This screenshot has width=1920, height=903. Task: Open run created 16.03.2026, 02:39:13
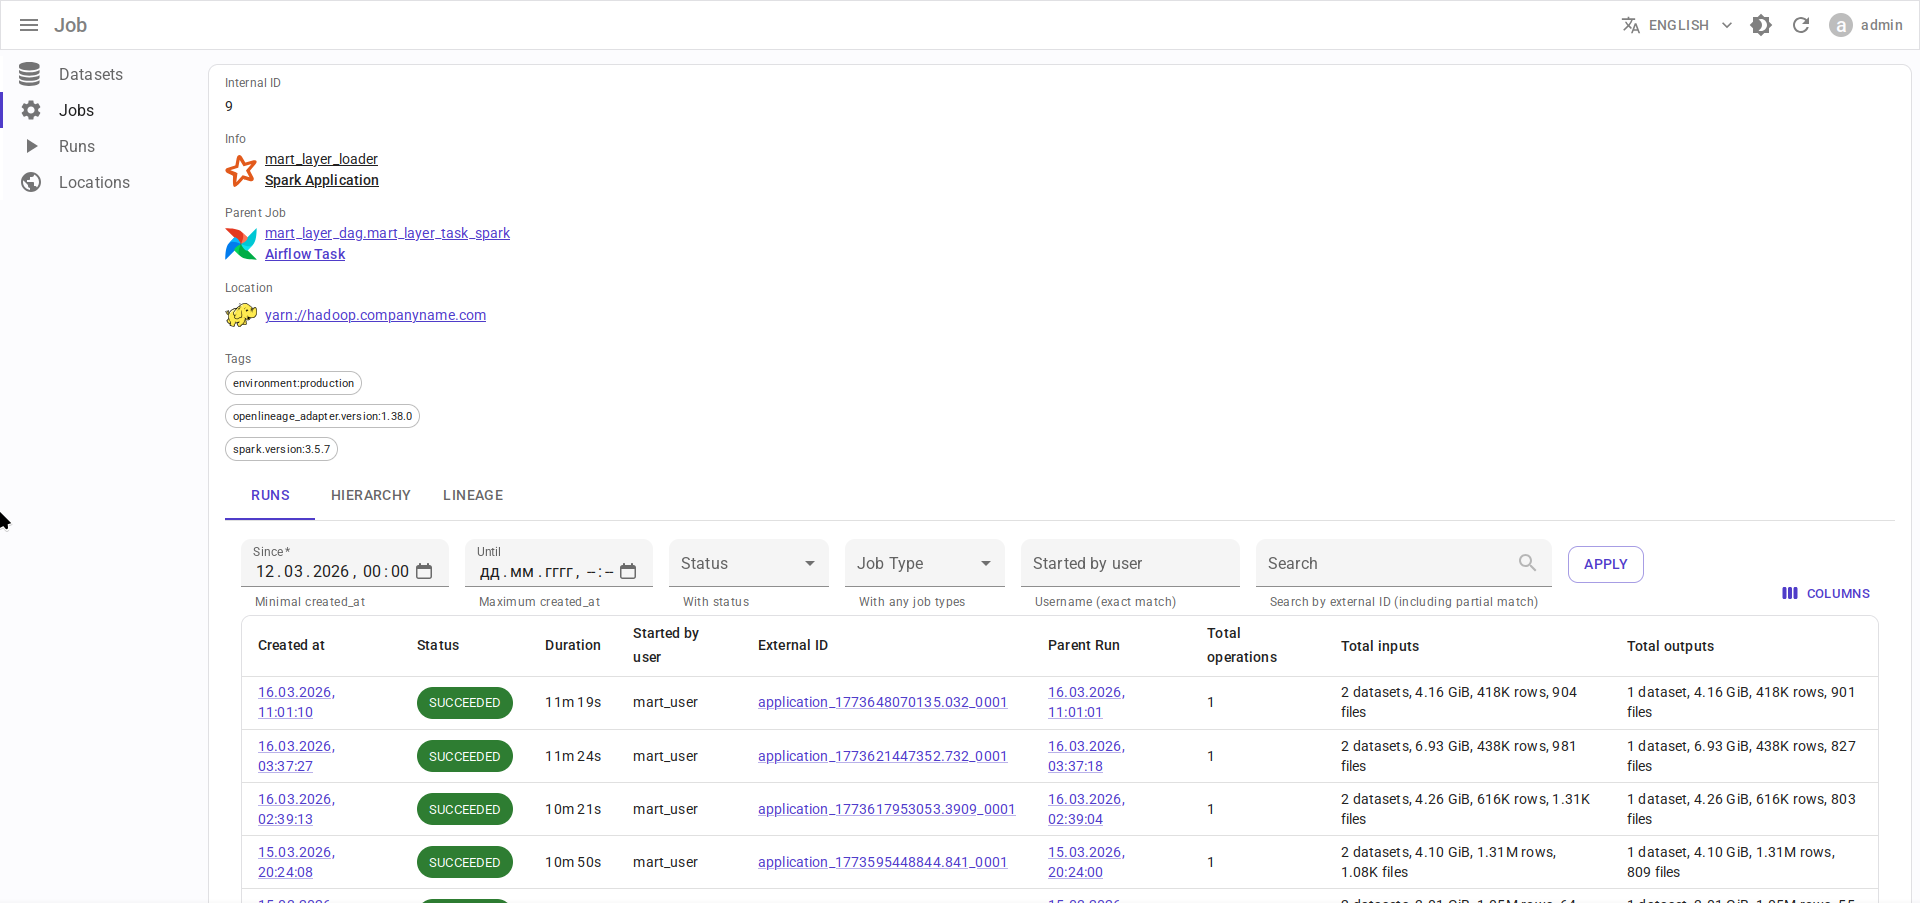[296, 809]
